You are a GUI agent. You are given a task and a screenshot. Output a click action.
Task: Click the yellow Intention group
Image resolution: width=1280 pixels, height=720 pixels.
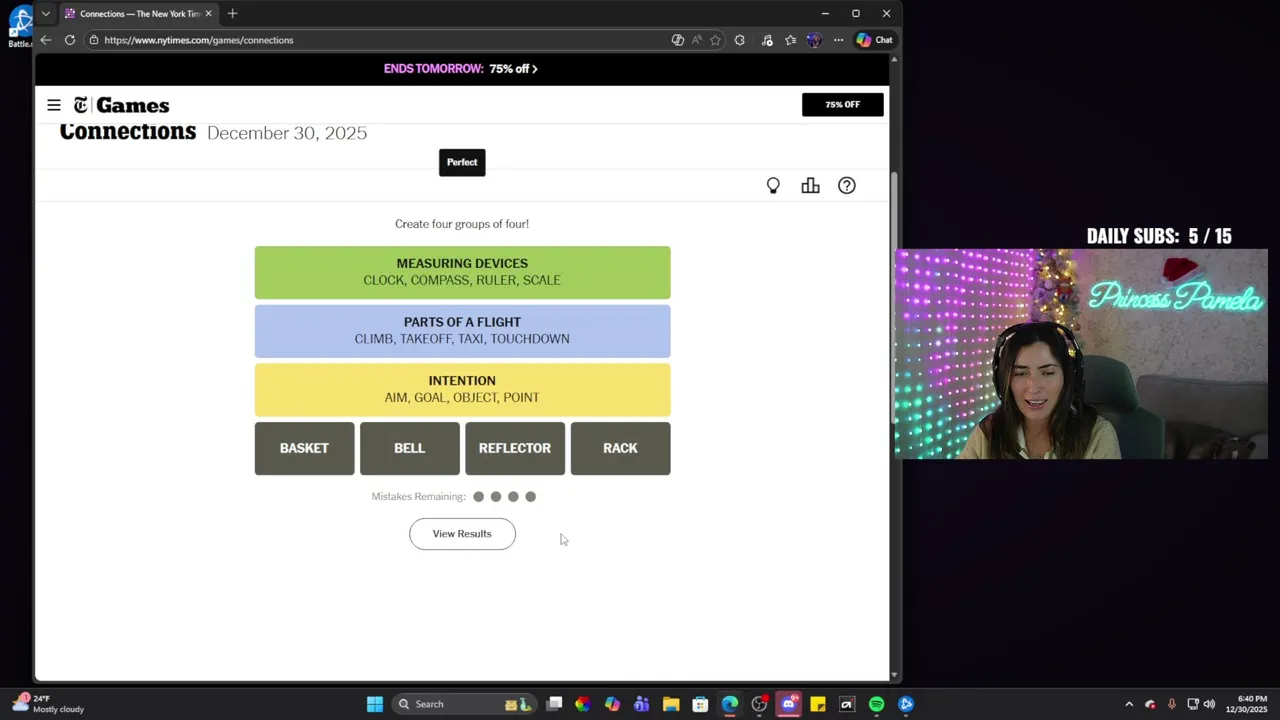point(462,389)
